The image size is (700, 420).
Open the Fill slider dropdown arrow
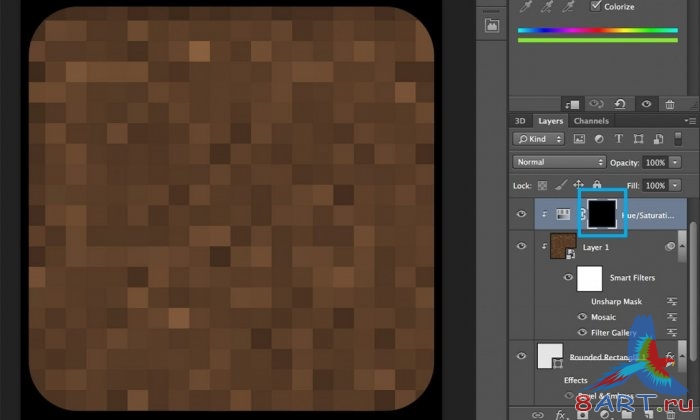tap(675, 185)
